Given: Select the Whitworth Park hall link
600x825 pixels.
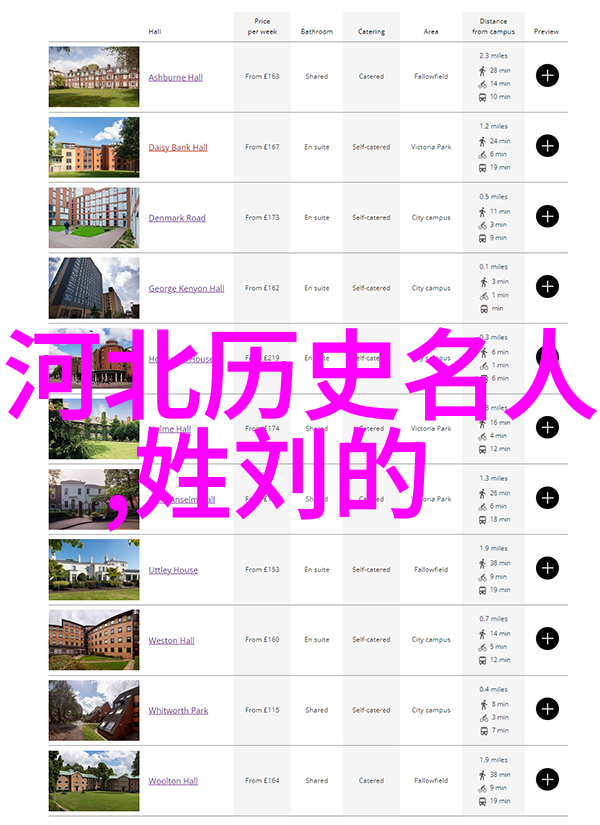Looking at the screenshot, I should 178,711.
